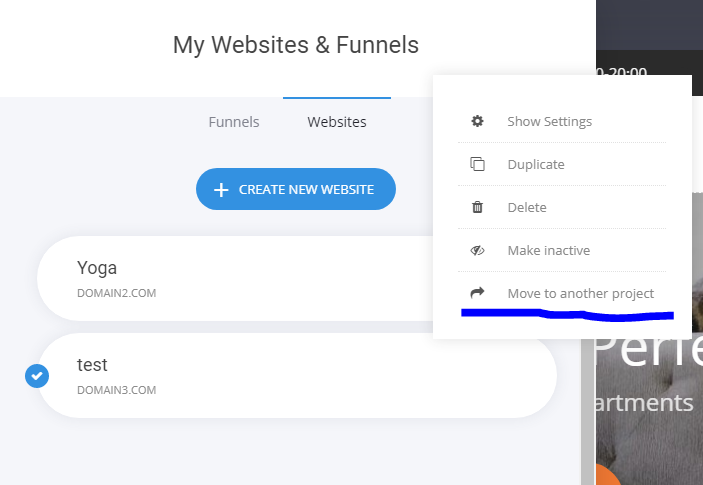Click the trash can Delete icon
Viewport: 703px width, 485px height.
477,207
